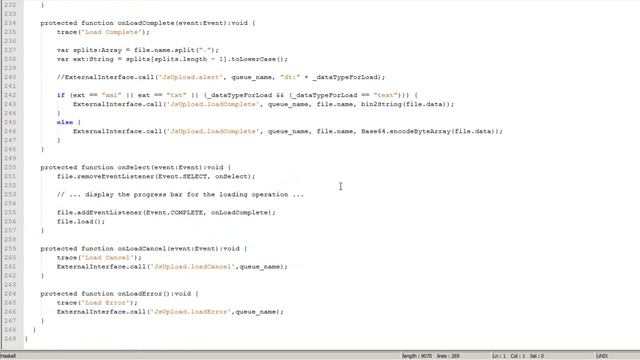Screen dimensions: 640x360
Task: Click the 'protected function onLoadCancel' declaration line
Action: click(144, 249)
